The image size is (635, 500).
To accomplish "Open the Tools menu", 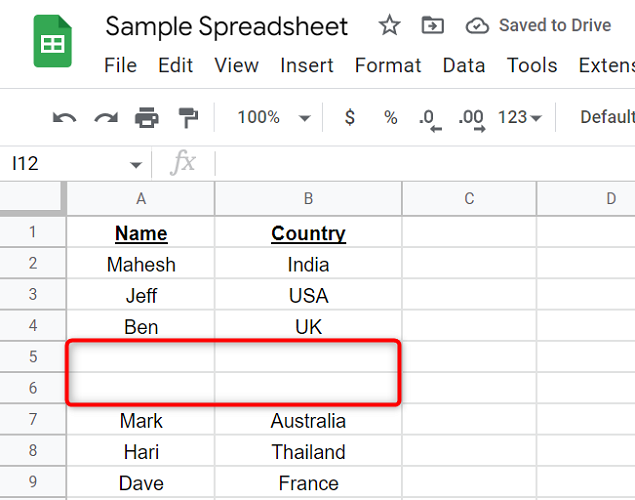I will pos(532,65).
